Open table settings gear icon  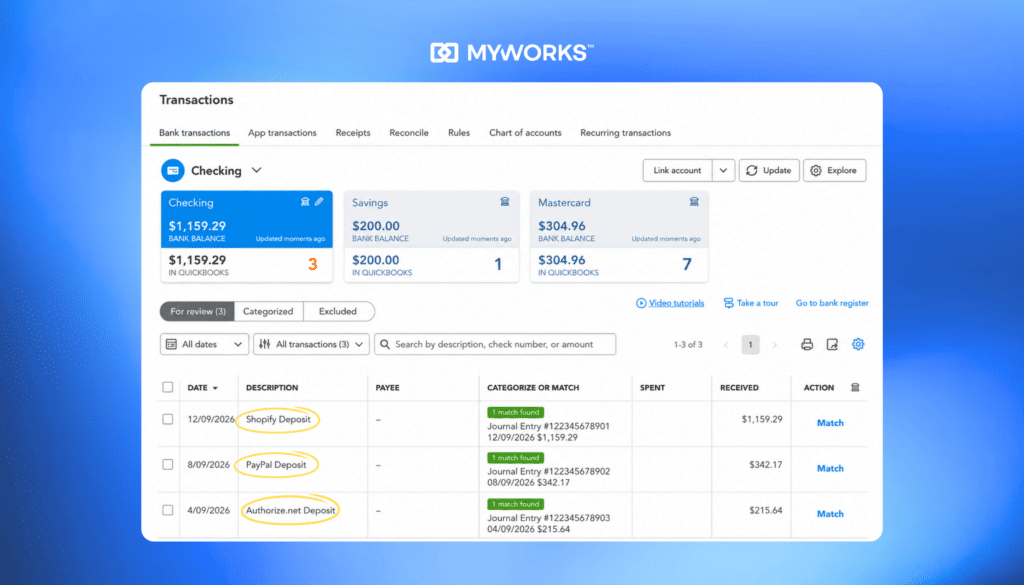858,344
